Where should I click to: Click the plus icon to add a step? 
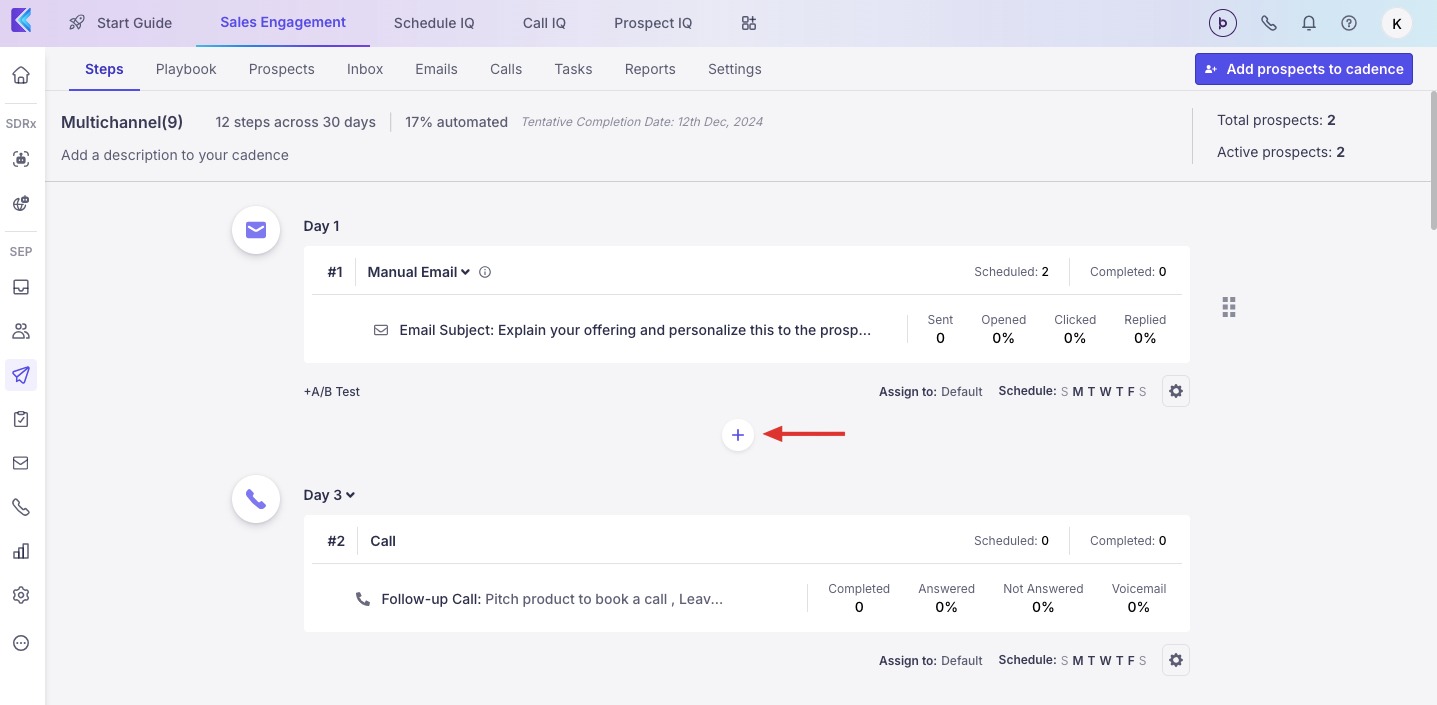point(738,435)
